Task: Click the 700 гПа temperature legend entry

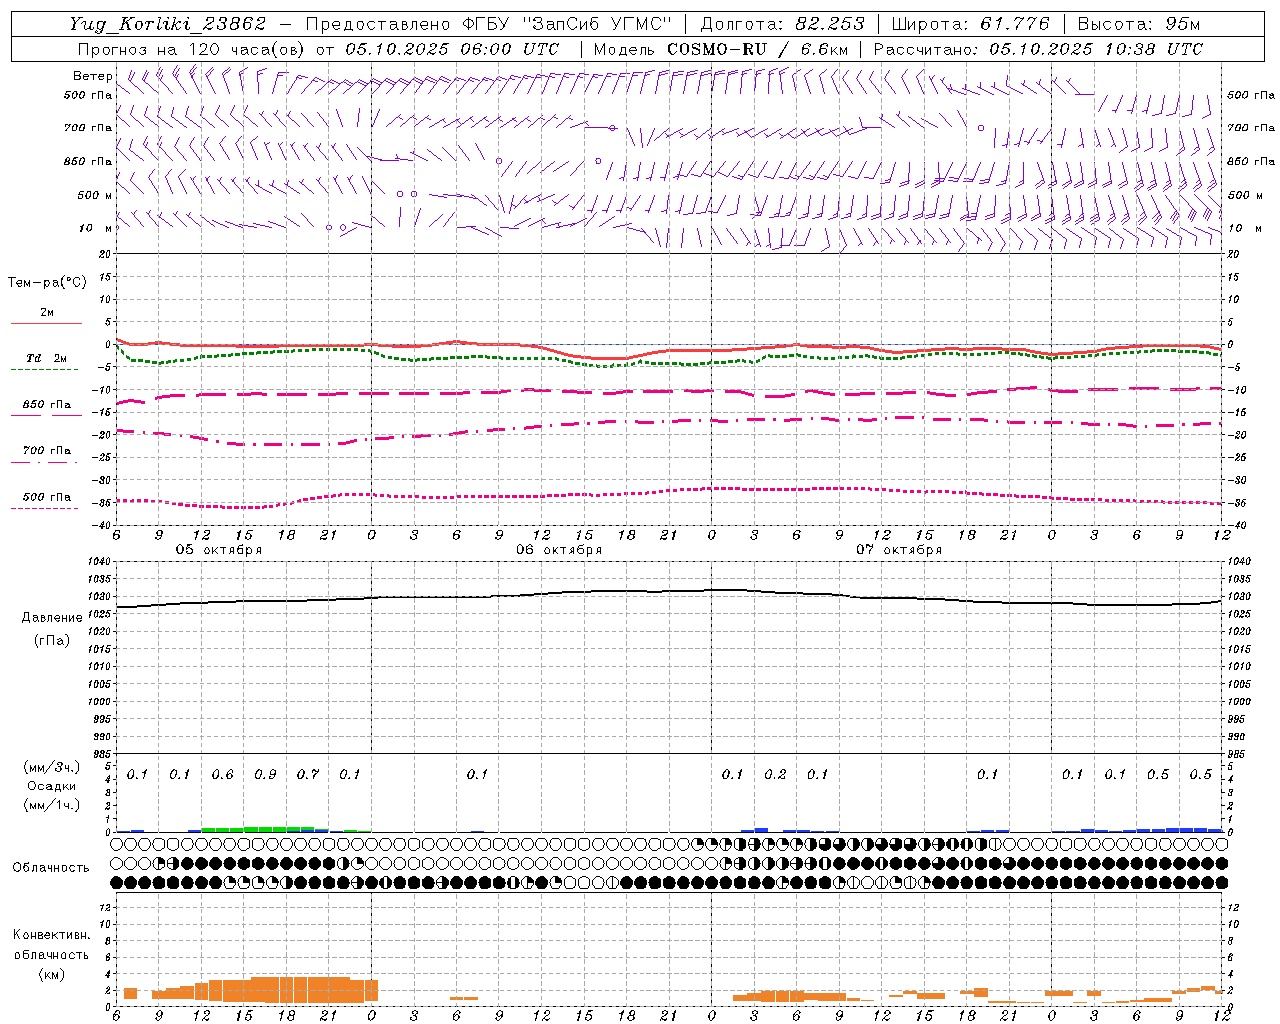Action: point(47,451)
